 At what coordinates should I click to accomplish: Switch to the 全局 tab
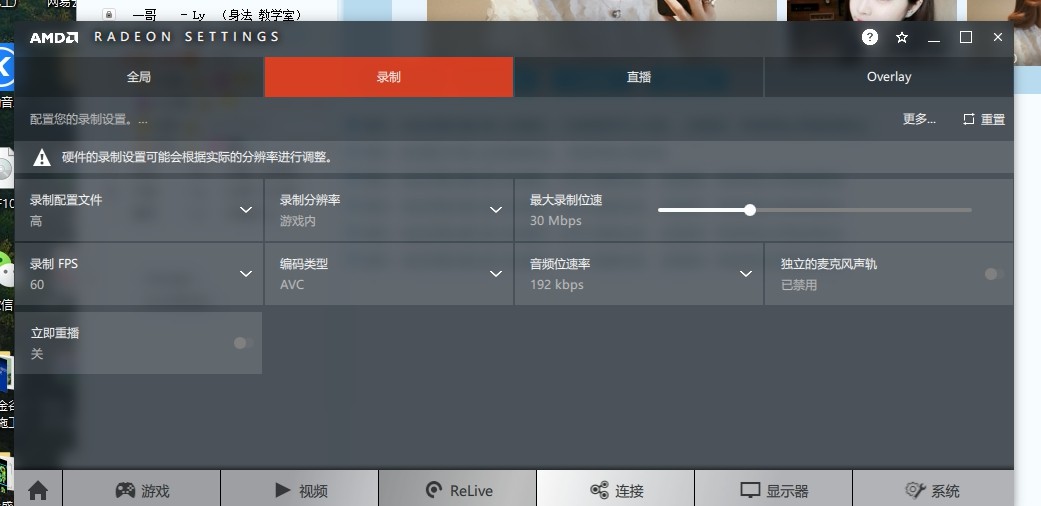139,77
